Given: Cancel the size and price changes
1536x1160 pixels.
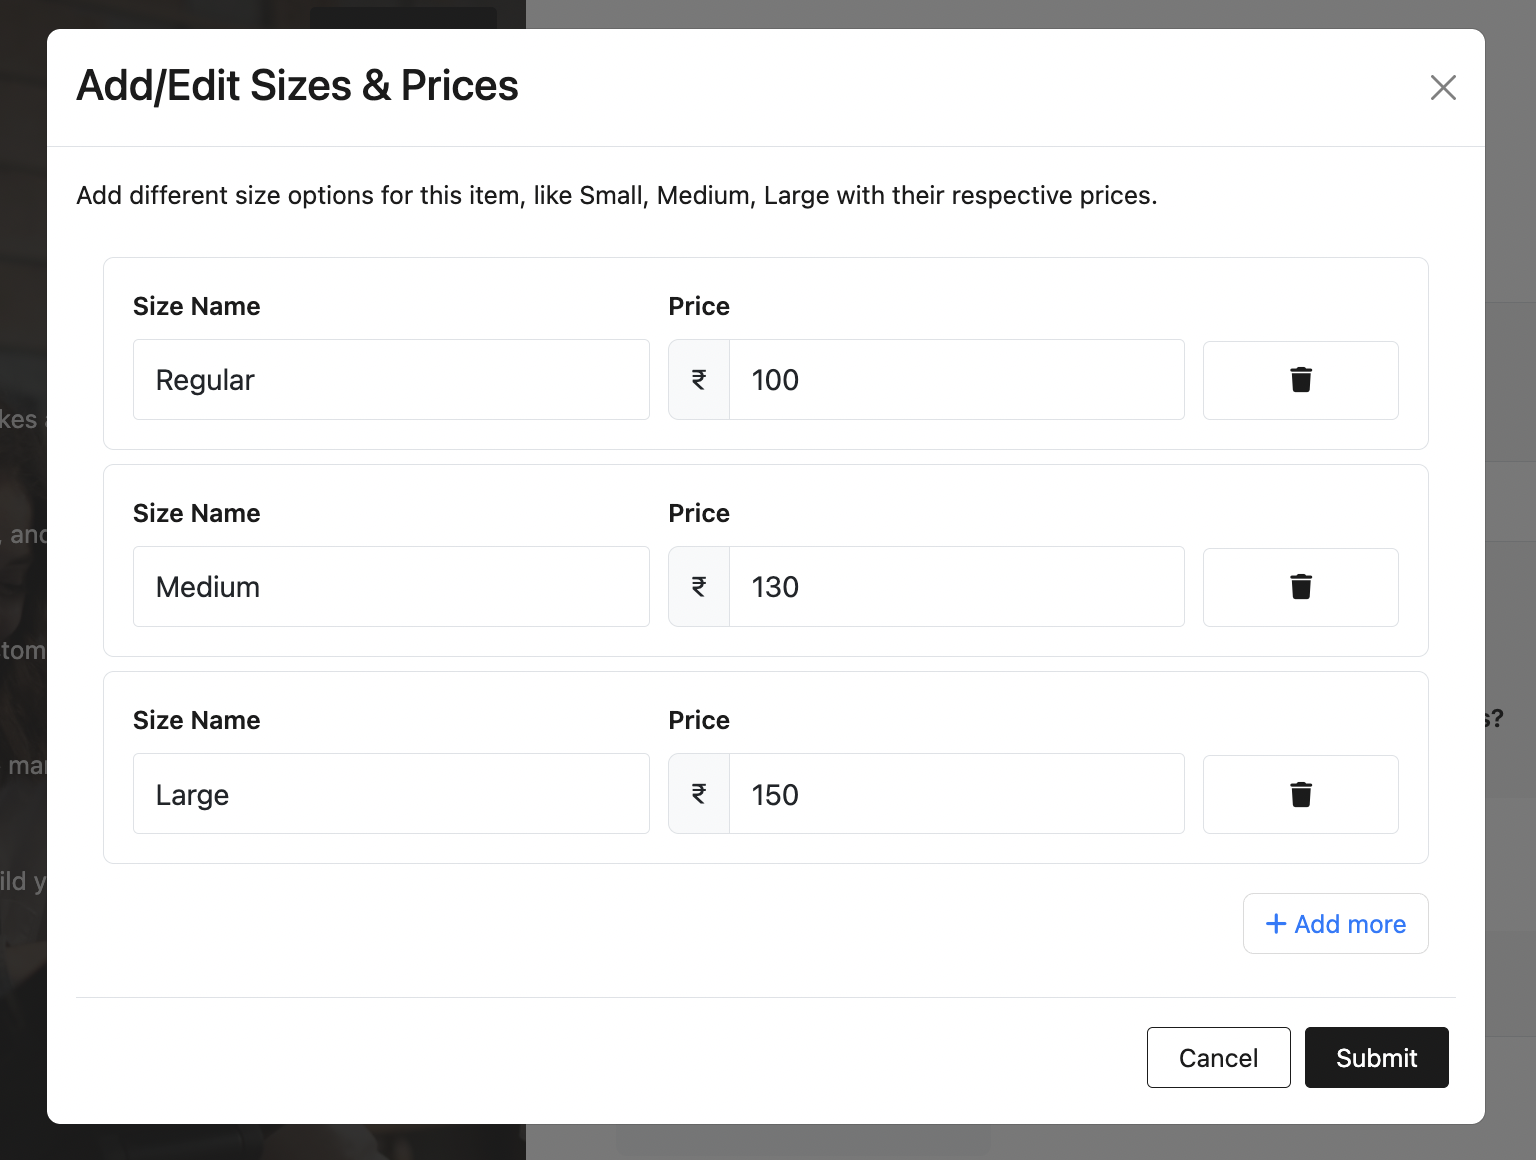Looking at the screenshot, I should click(1218, 1058).
